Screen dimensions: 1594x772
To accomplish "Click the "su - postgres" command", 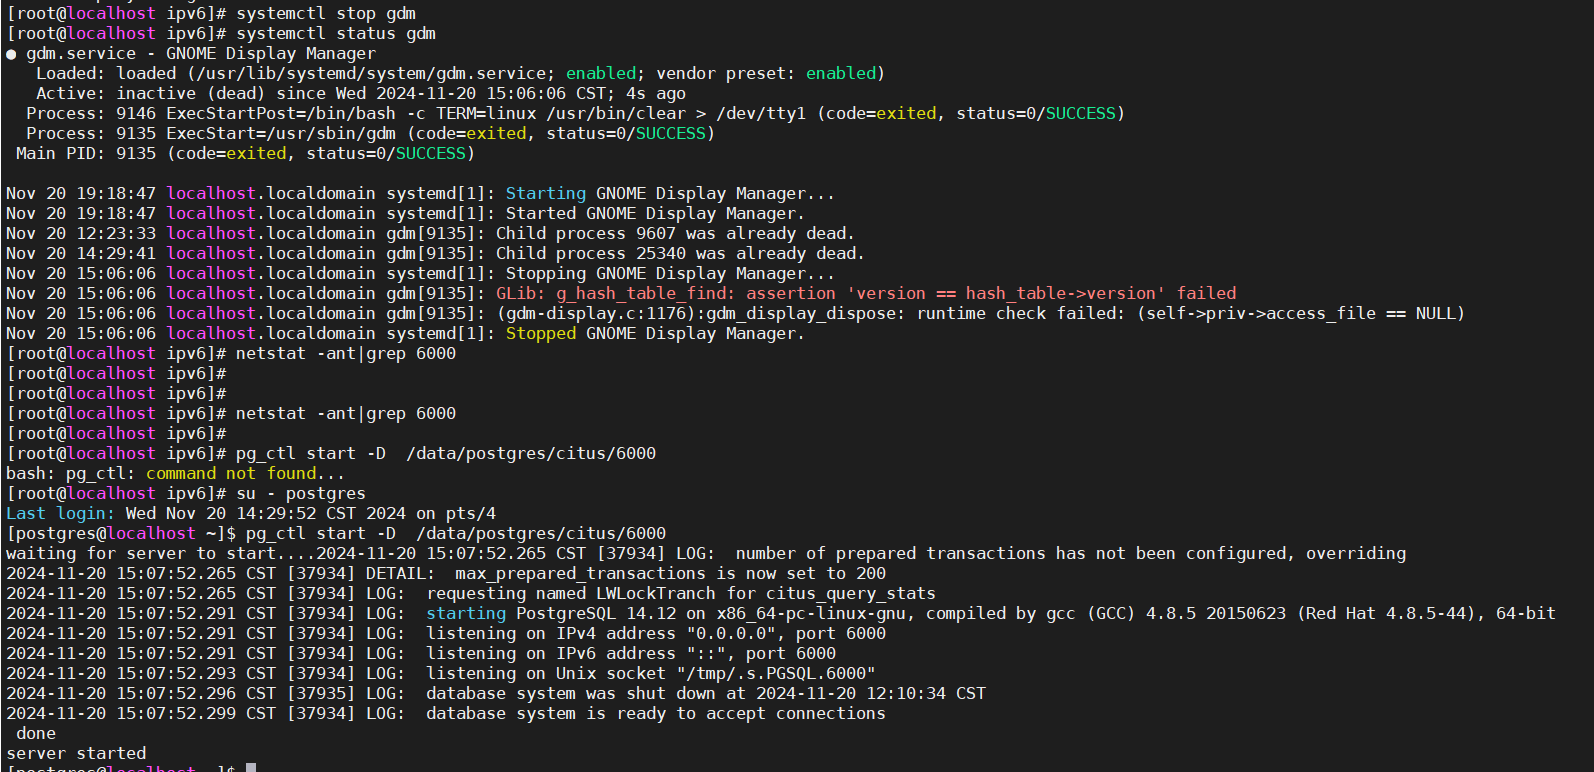I will click(x=301, y=494).
